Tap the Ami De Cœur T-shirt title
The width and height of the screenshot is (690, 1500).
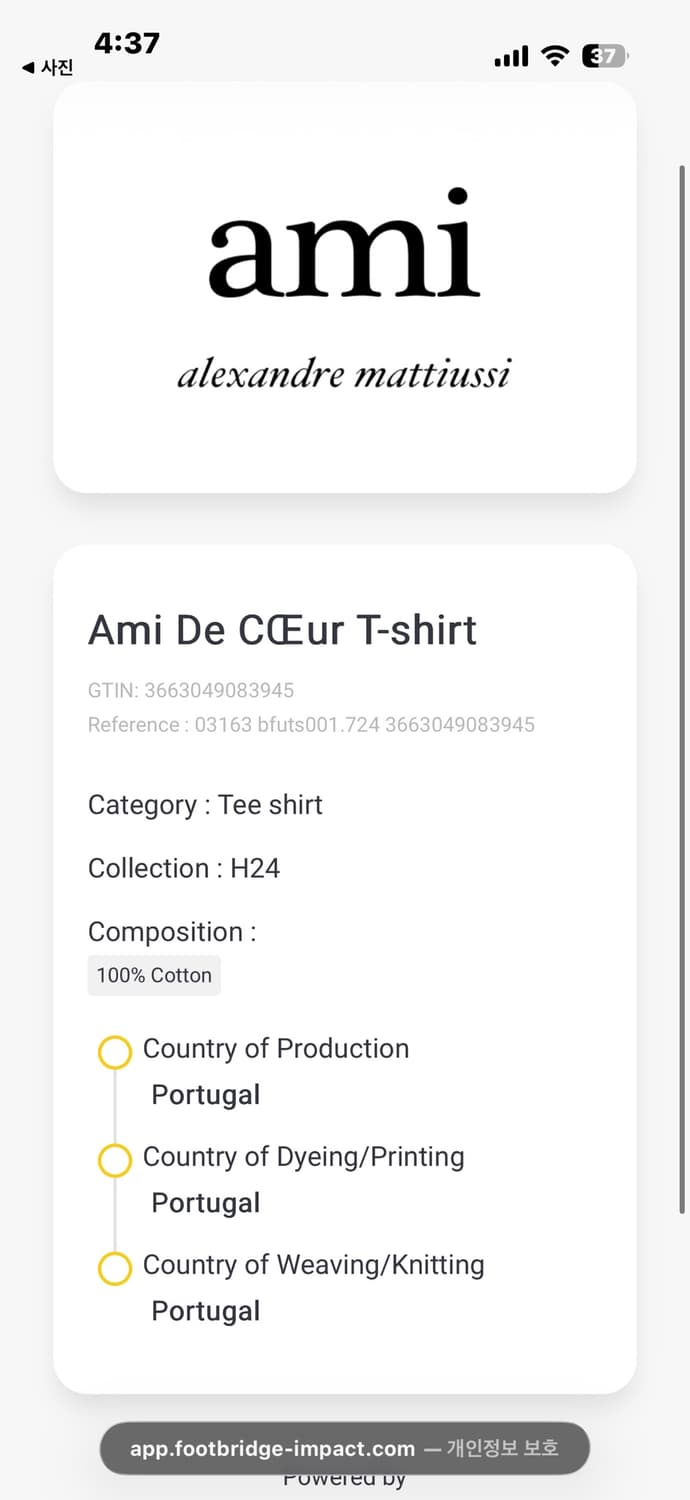pyautogui.click(x=283, y=630)
